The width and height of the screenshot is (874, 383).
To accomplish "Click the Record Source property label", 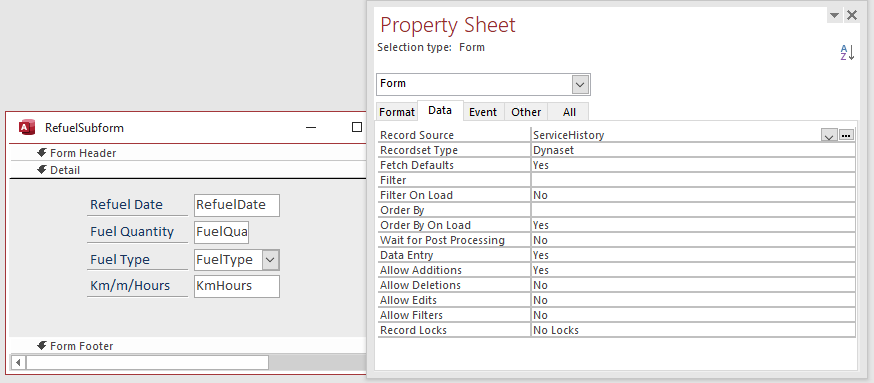I will tap(417, 135).
